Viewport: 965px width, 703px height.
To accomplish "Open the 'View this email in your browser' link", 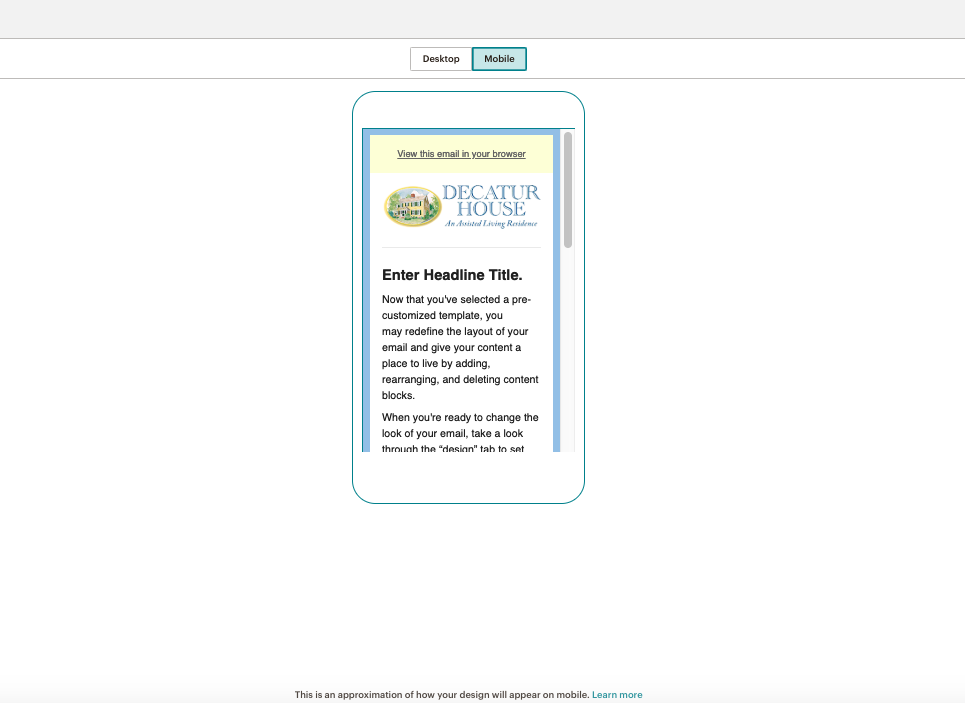I will (x=461, y=154).
